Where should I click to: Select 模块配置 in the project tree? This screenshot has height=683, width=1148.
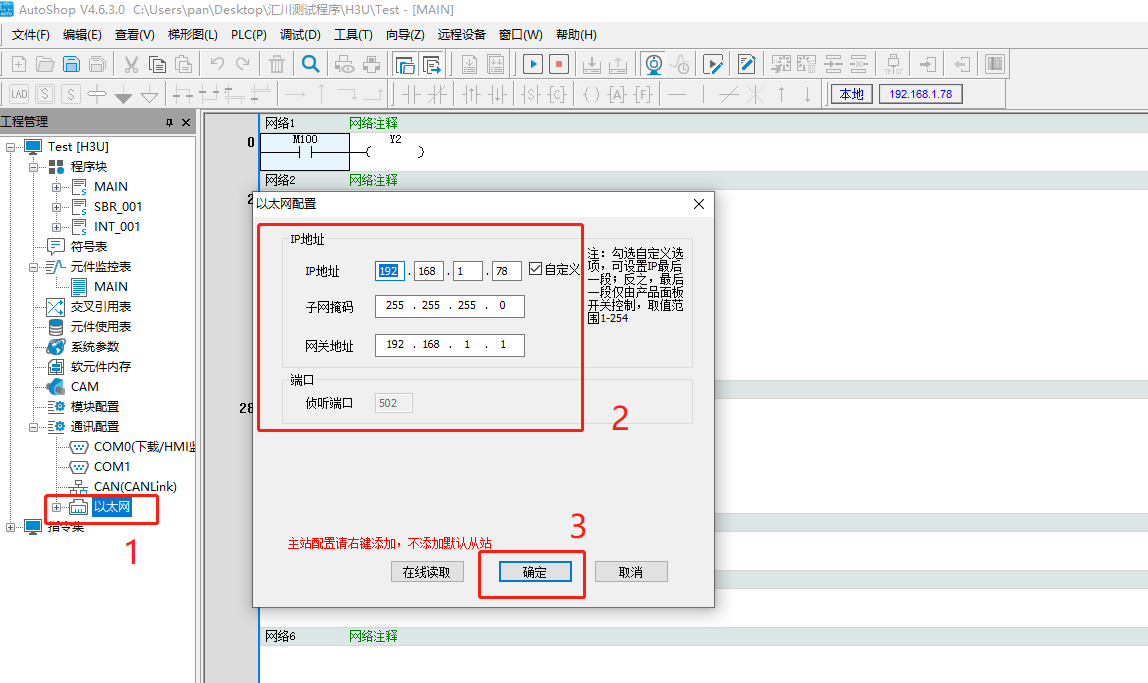tap(94, 406)
